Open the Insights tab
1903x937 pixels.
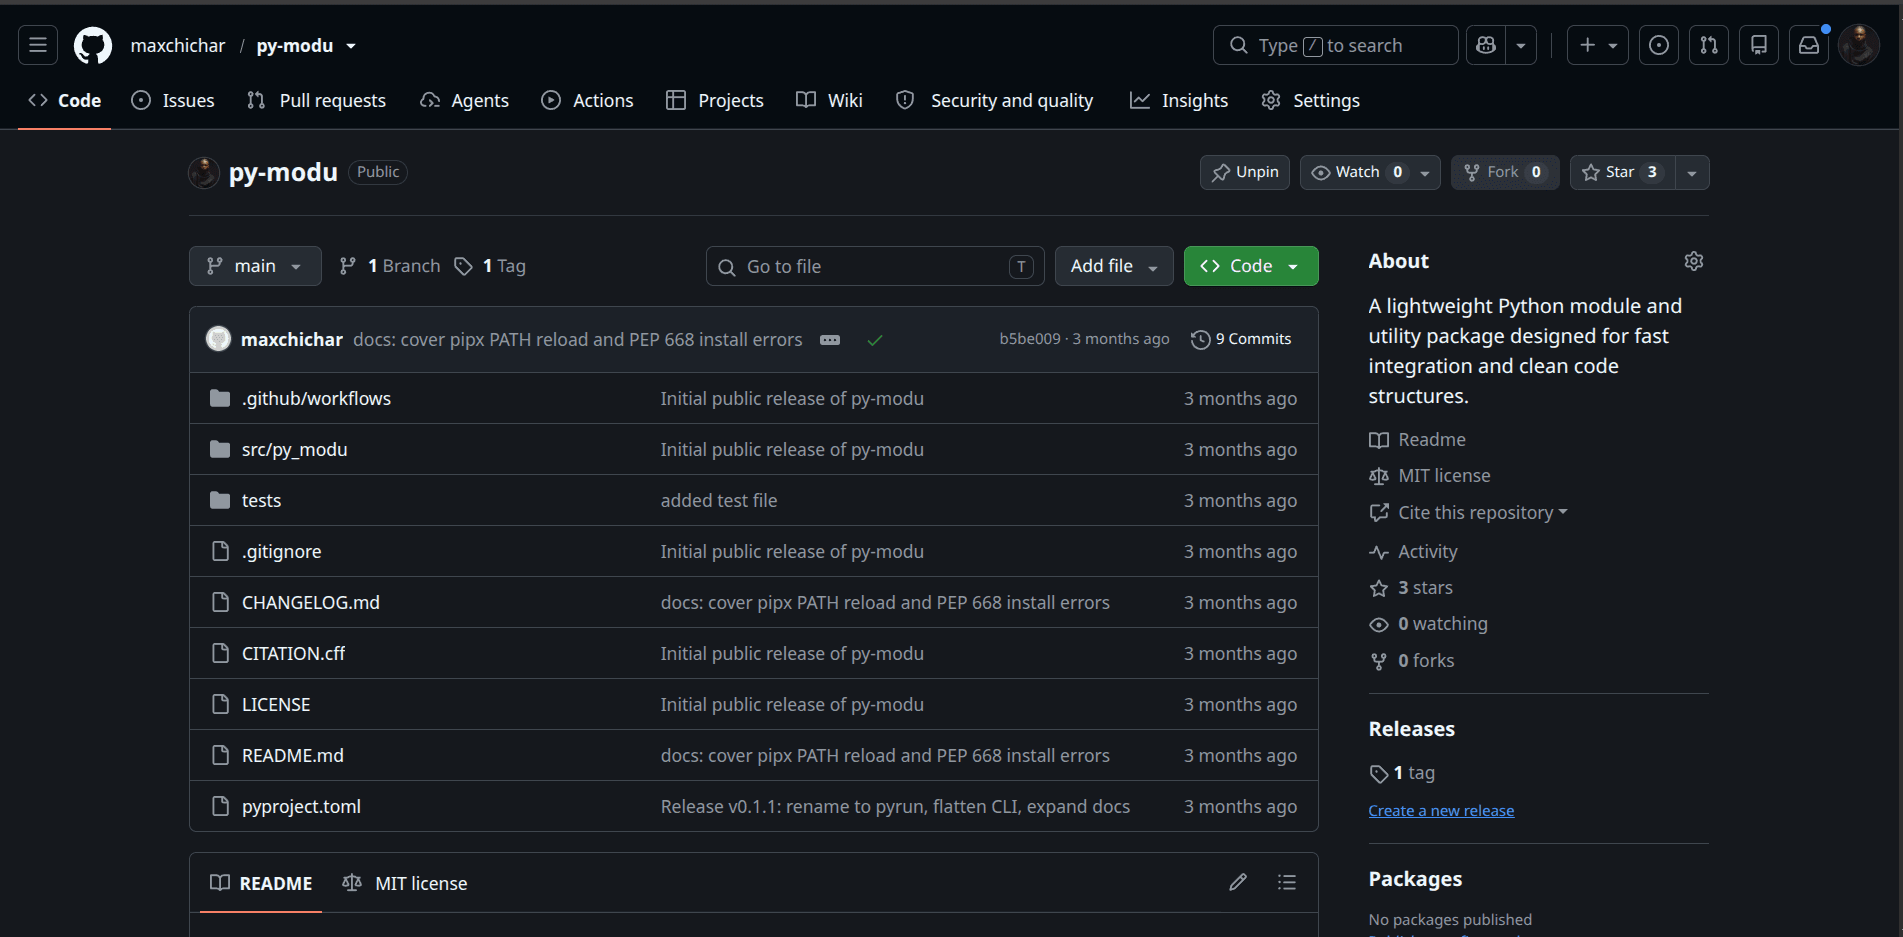click(1179, 100)
